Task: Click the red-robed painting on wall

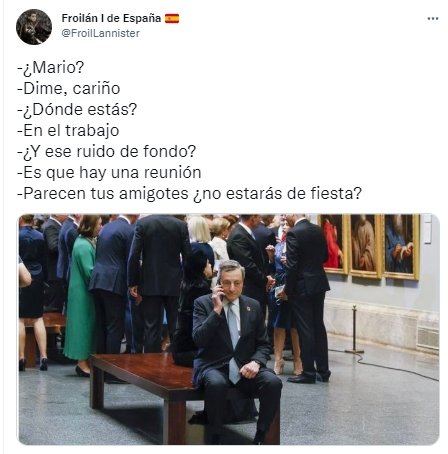Action: click(333, 244)
